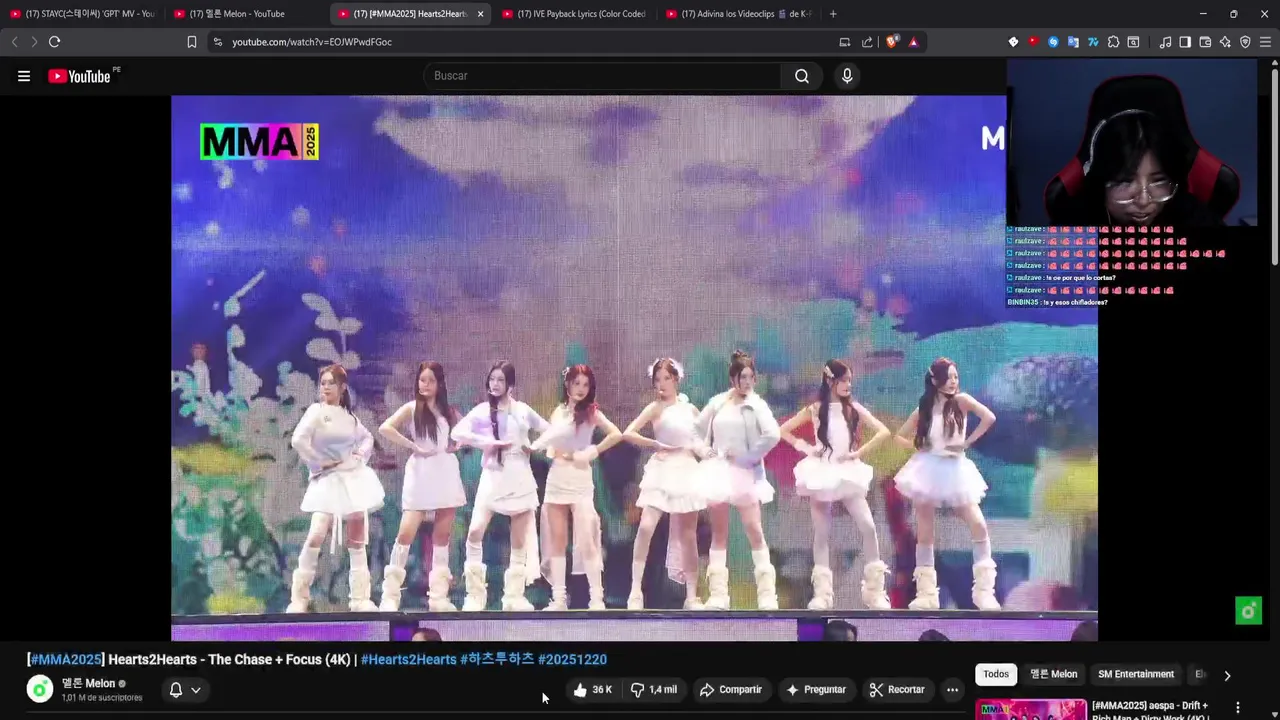The height and width of the screenshot is (720, 1280).
Task: Switch to Adivina los Videoclips tab
Action: pyautogui.click(x=738, y=14)
